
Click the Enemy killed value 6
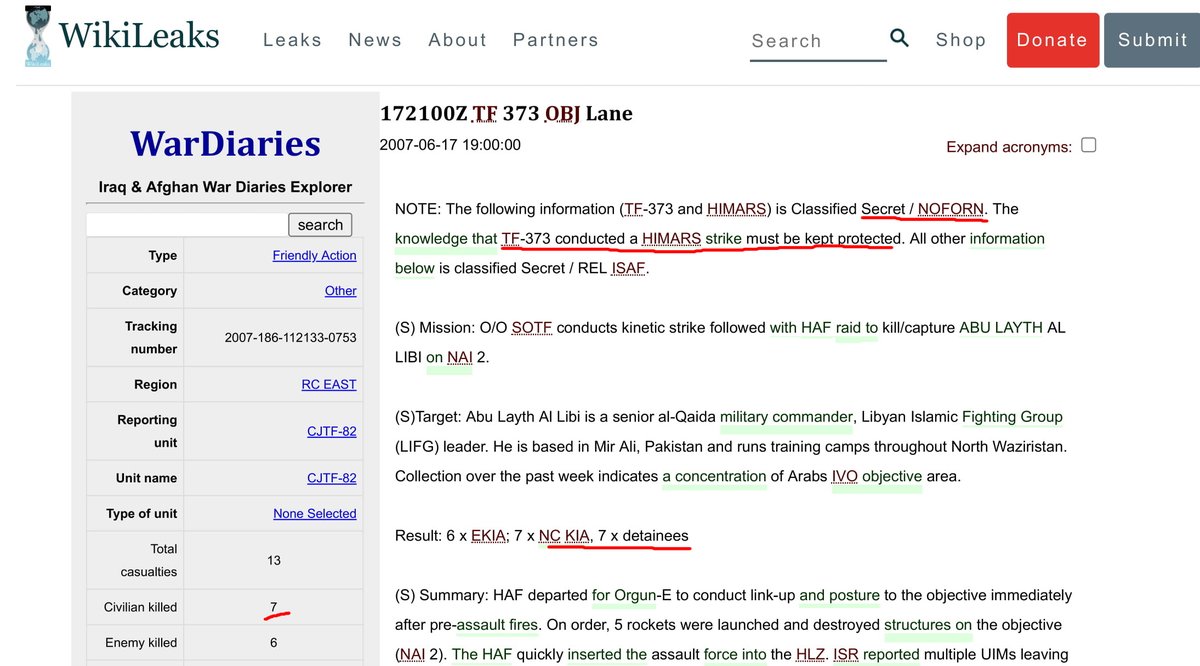pyautogui.click(x=273, y=642)
